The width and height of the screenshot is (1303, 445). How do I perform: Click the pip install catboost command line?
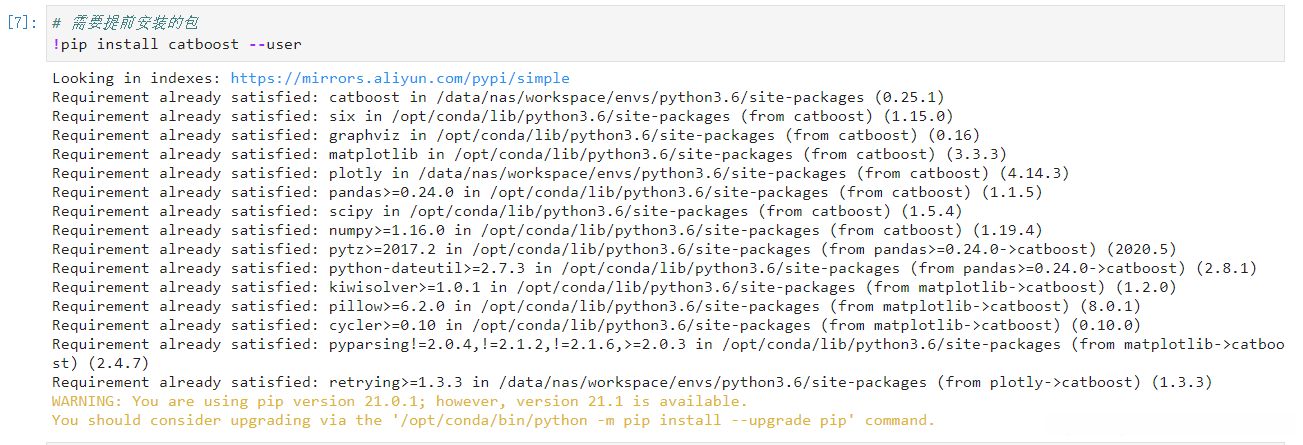(x=177, y=44)
